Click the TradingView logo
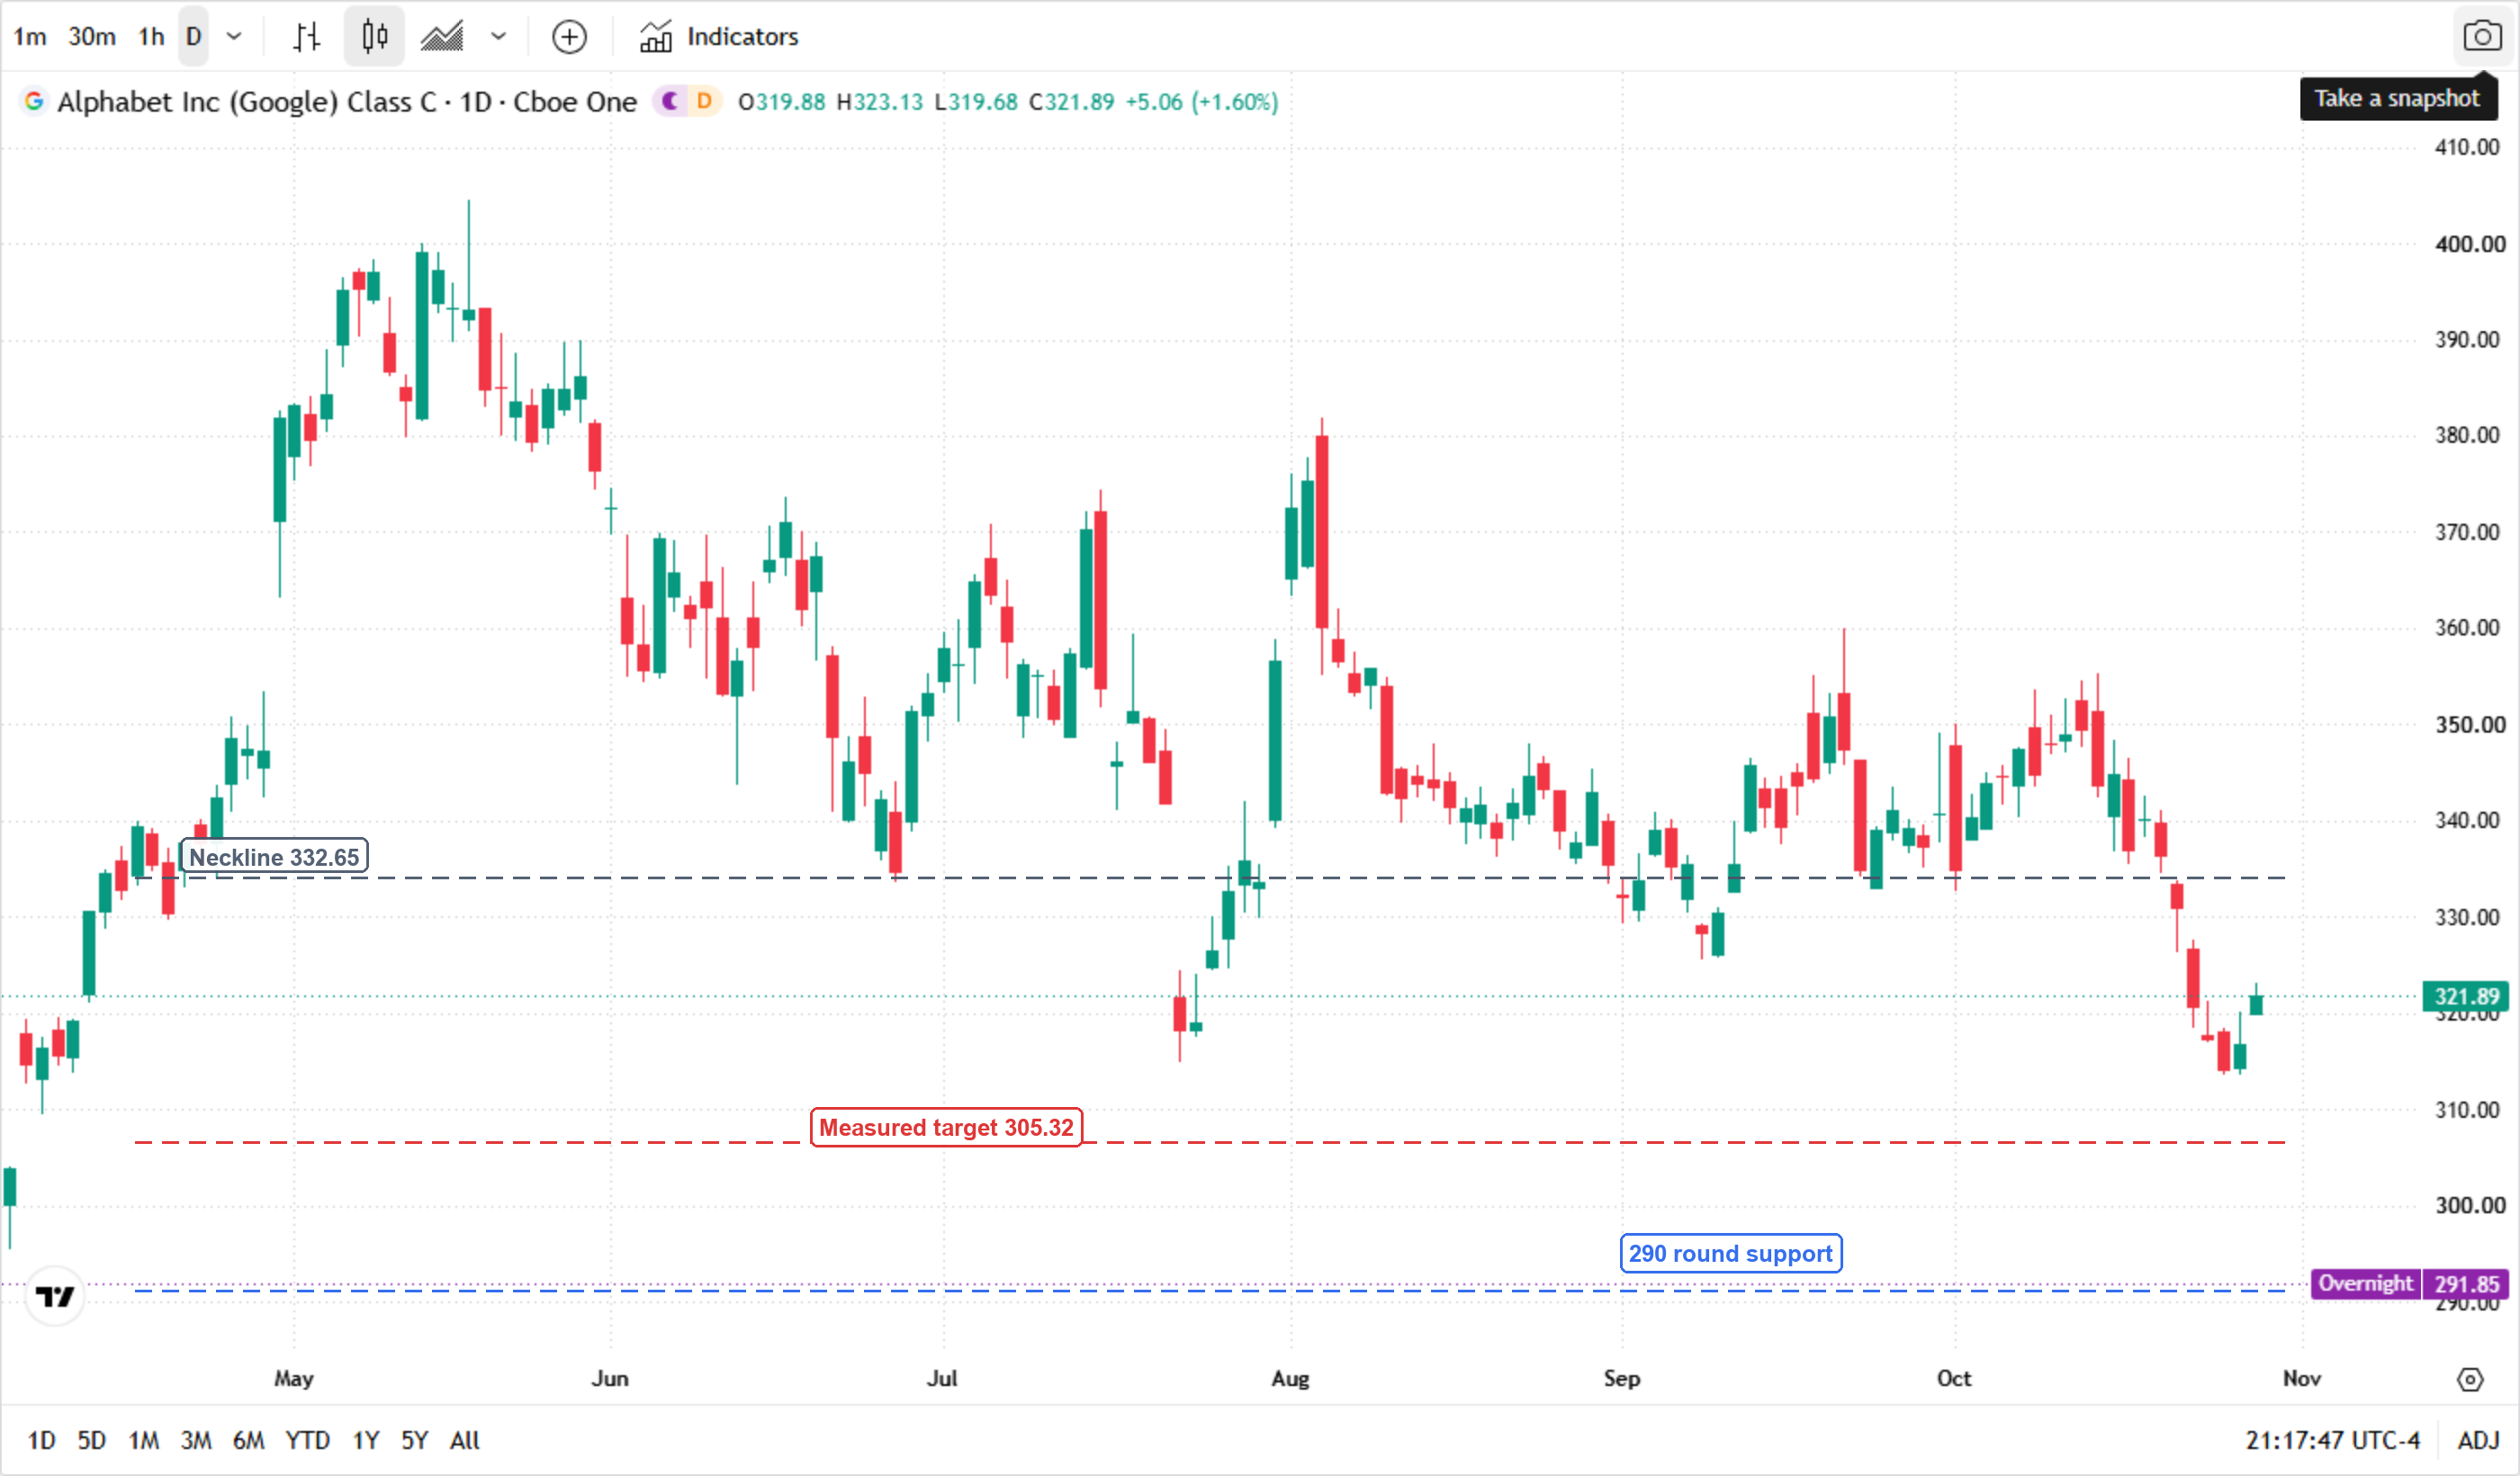The width and height of the screenshot is (2520, 1476). (x=55, y=1298)
